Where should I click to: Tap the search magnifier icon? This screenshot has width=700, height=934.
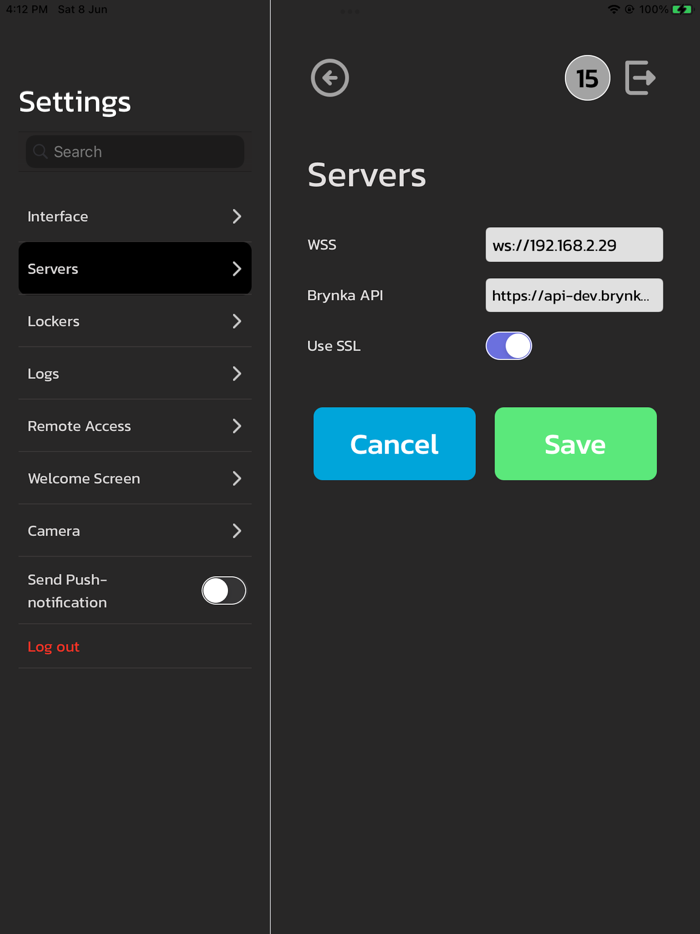[41, 151]
